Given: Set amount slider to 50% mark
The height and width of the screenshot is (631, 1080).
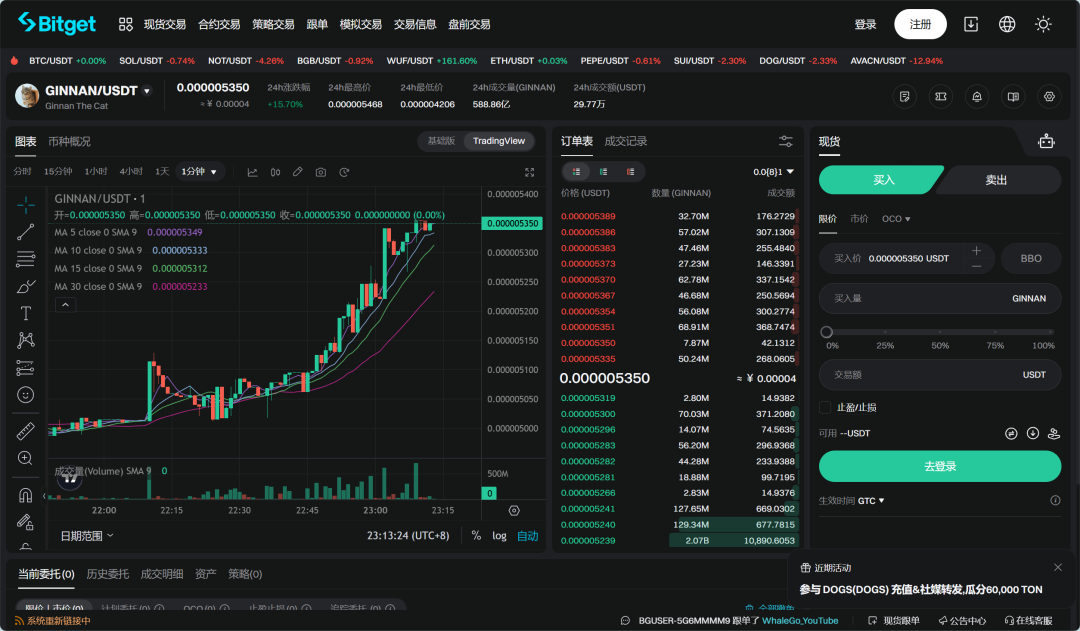Looking at the screenshot, I should click(x=940, y=332).
